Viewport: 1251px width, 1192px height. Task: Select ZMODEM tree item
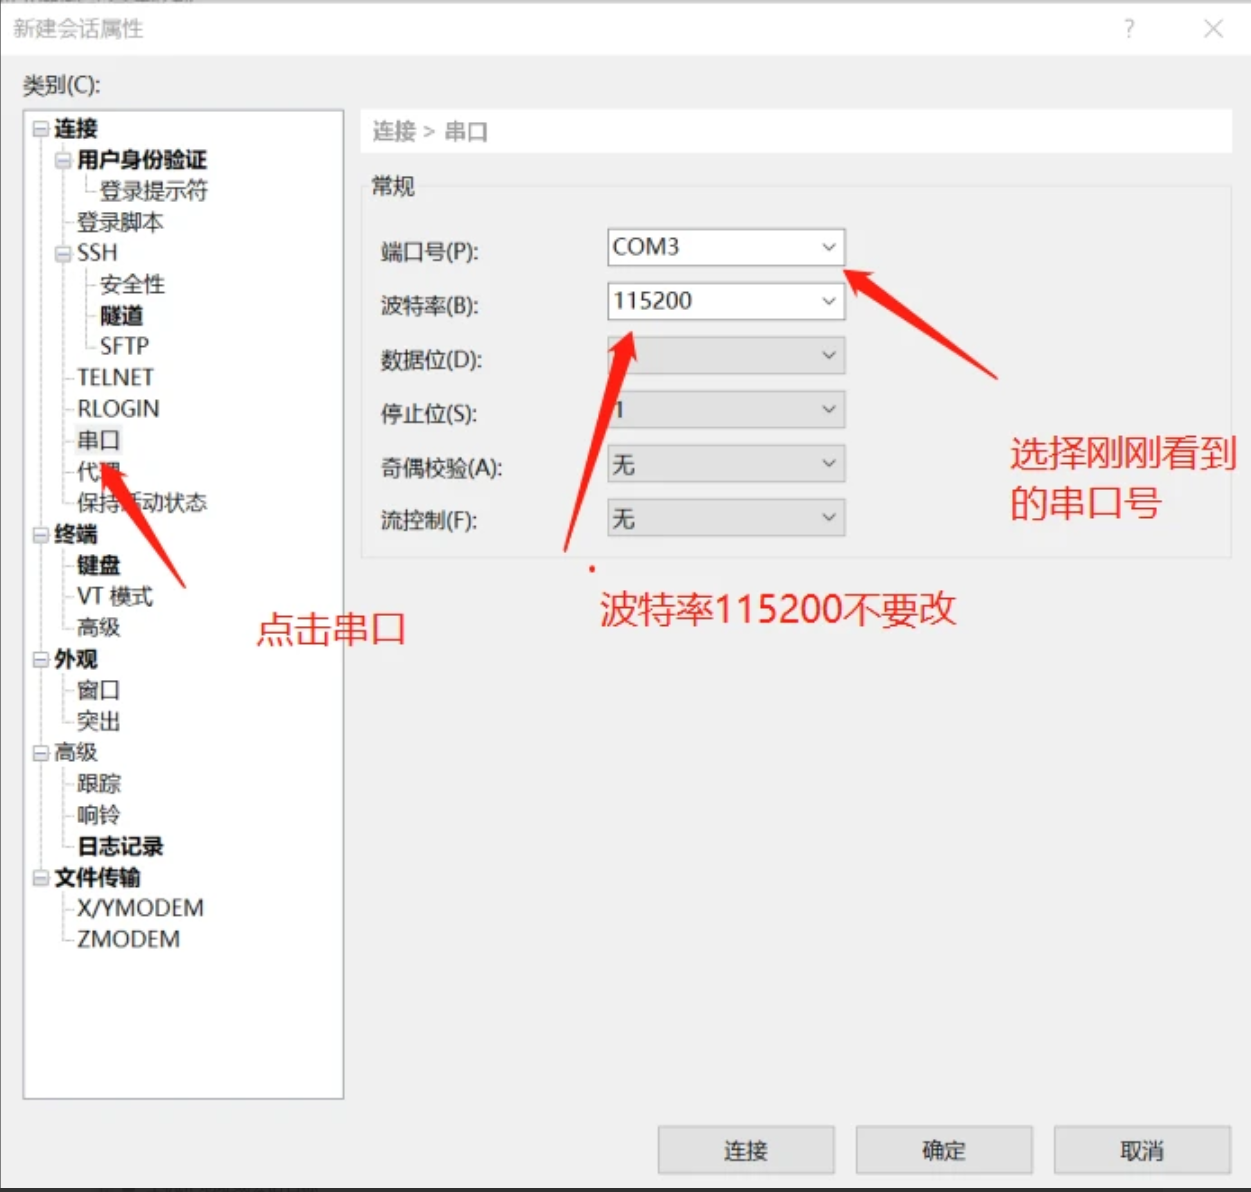coord(128,940)
